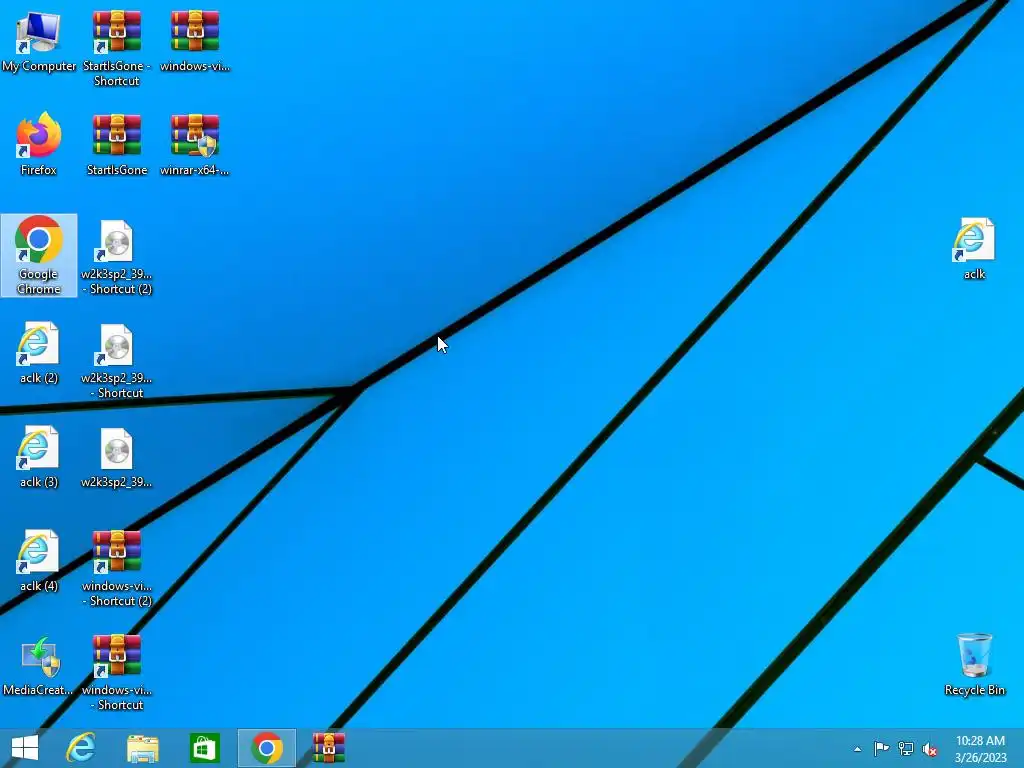Screen dimensions: 1024x768
Task: Select the windows-vi... - Shortcut (2) archive
Action: tap(116, 568)
